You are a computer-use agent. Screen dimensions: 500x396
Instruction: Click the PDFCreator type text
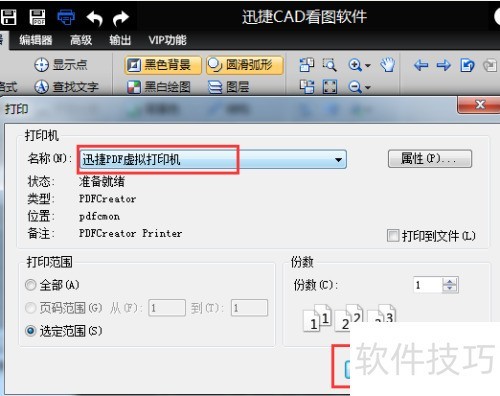(x=107, y=199)
